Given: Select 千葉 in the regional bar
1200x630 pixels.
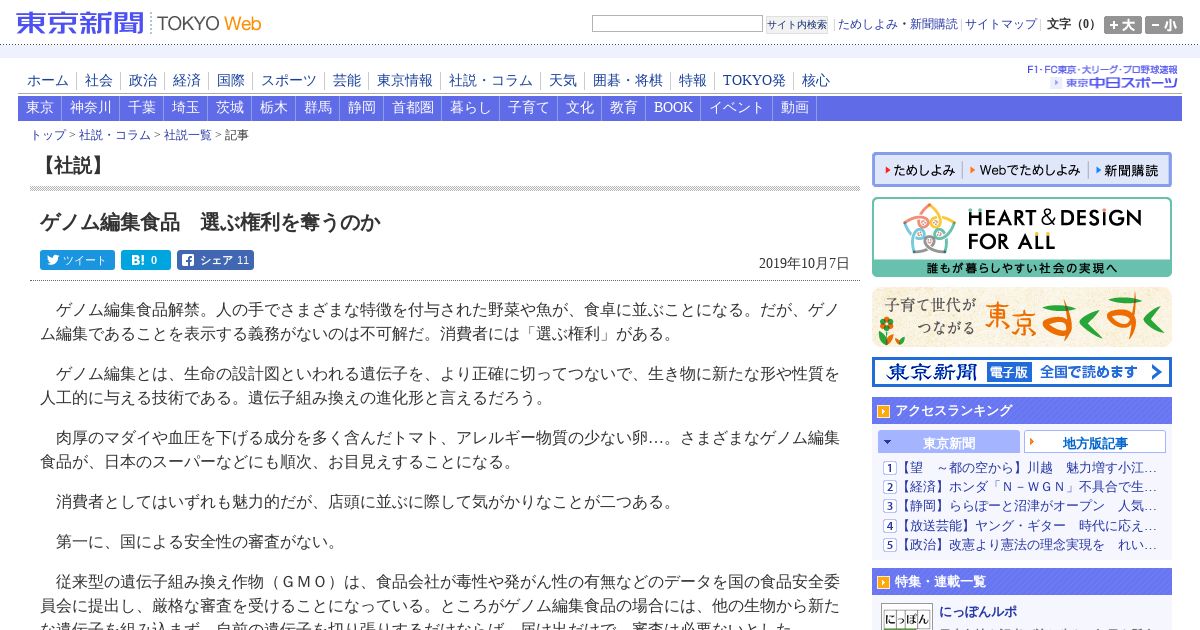Looking at the screenshot, I should 142,108.
